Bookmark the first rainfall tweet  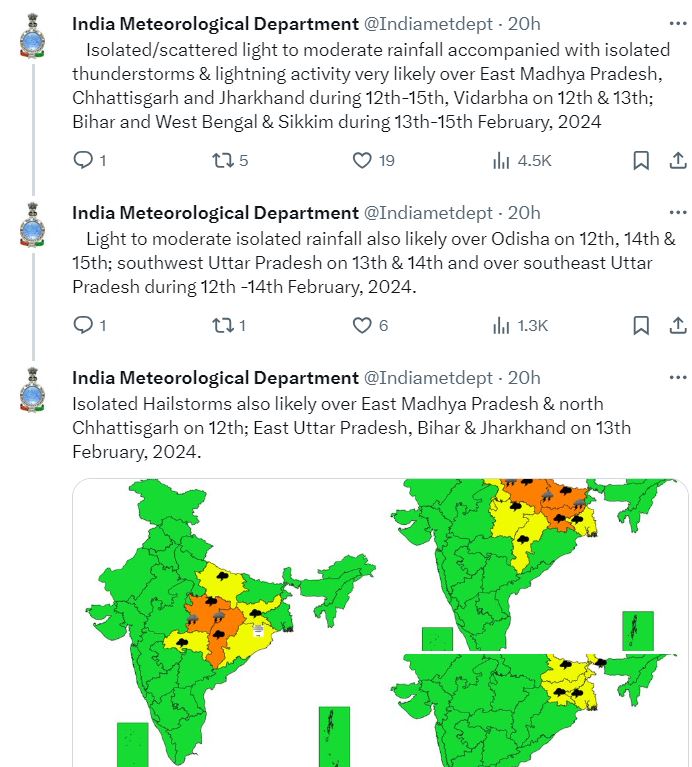pos(641,160)
